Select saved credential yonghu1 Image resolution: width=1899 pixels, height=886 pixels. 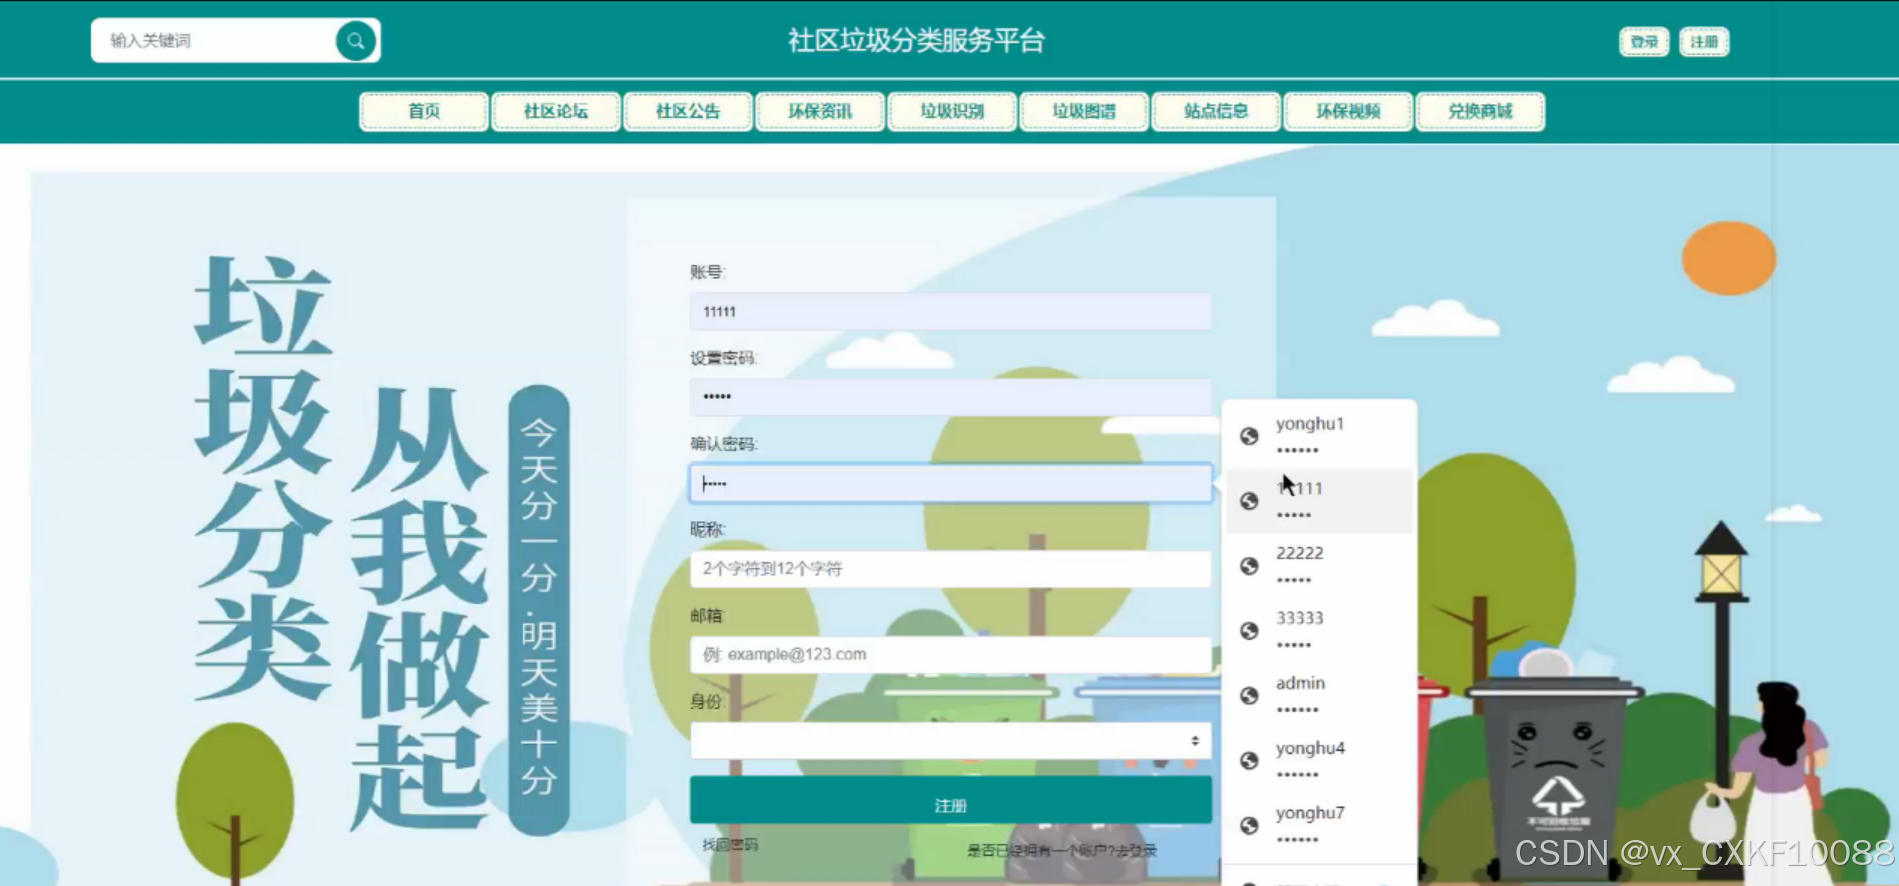coord(1319,436)
